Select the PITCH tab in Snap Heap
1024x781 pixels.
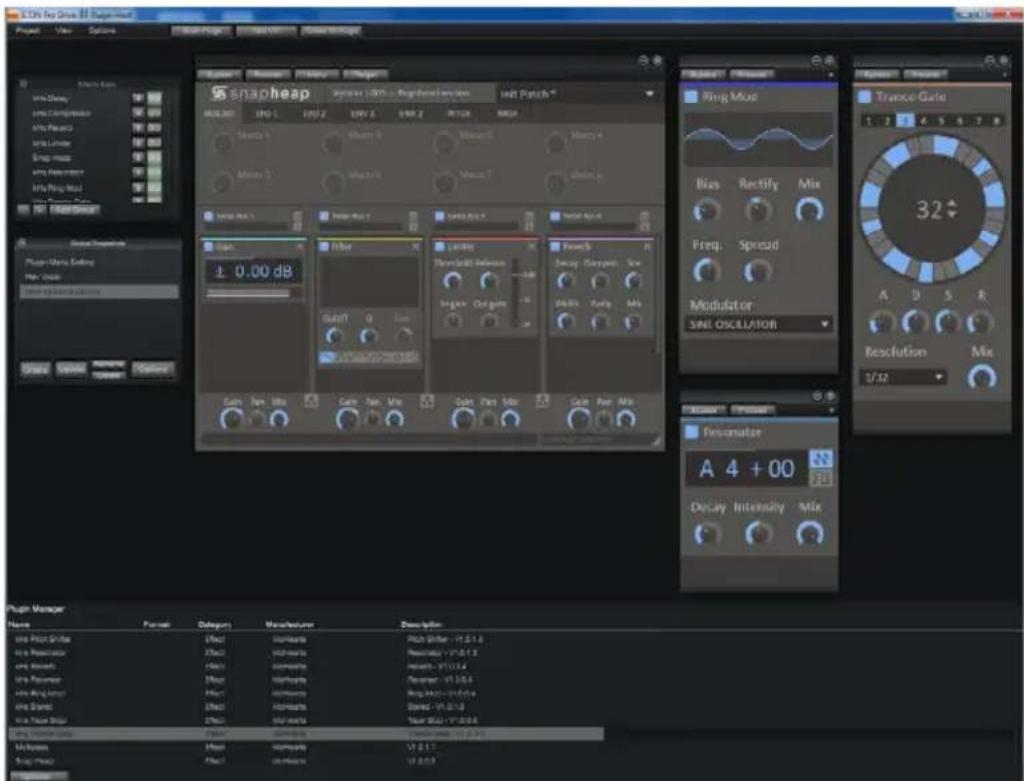click(458, 114)
